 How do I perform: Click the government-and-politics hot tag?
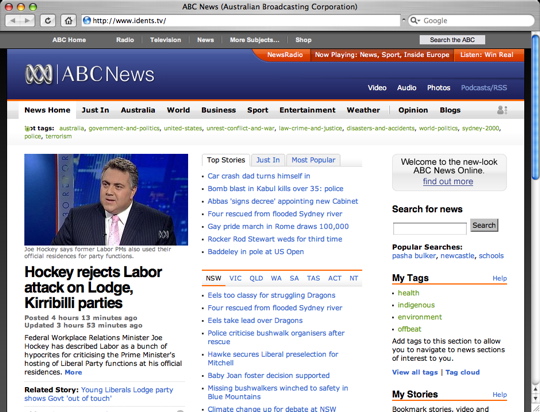tap(124, 128)
